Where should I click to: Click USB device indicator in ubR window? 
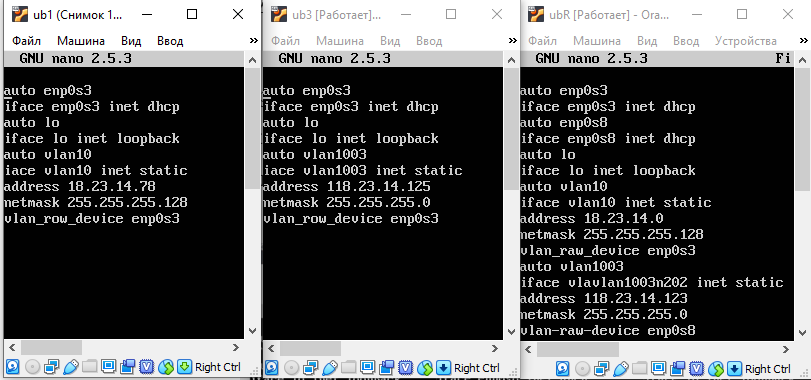click(621, 369)
